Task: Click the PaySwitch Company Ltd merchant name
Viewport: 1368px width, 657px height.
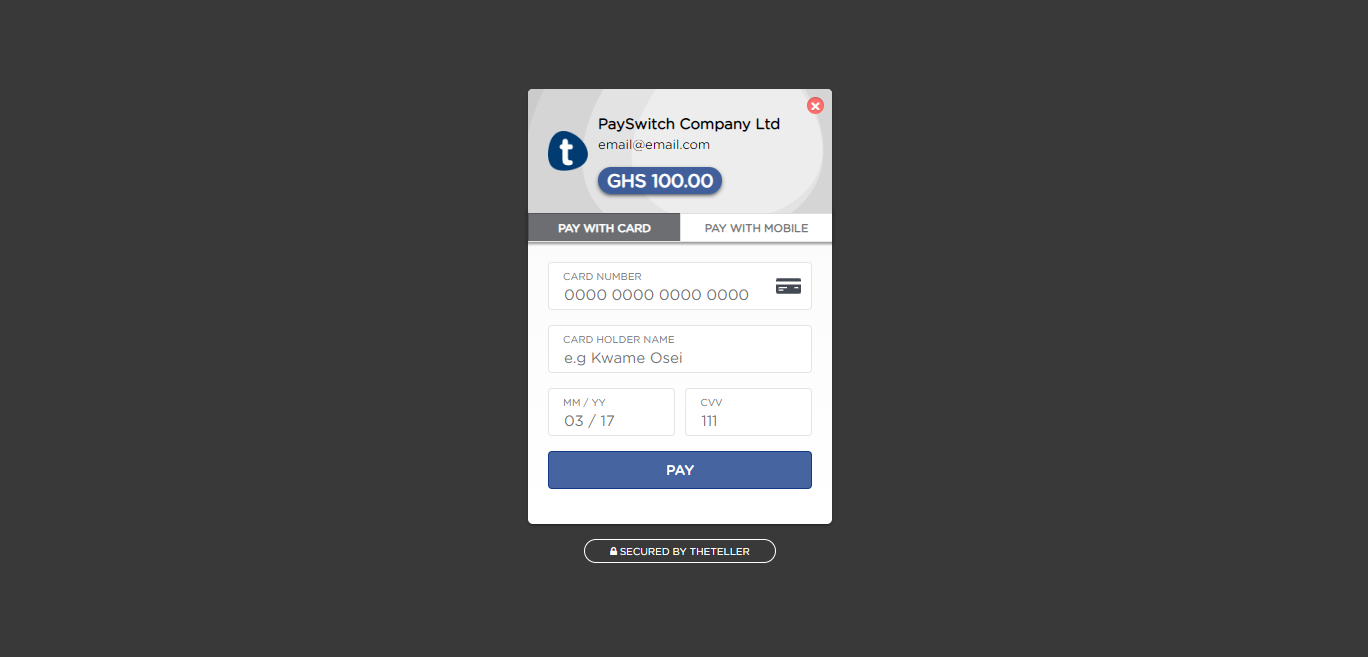Action: coord(689,124)
